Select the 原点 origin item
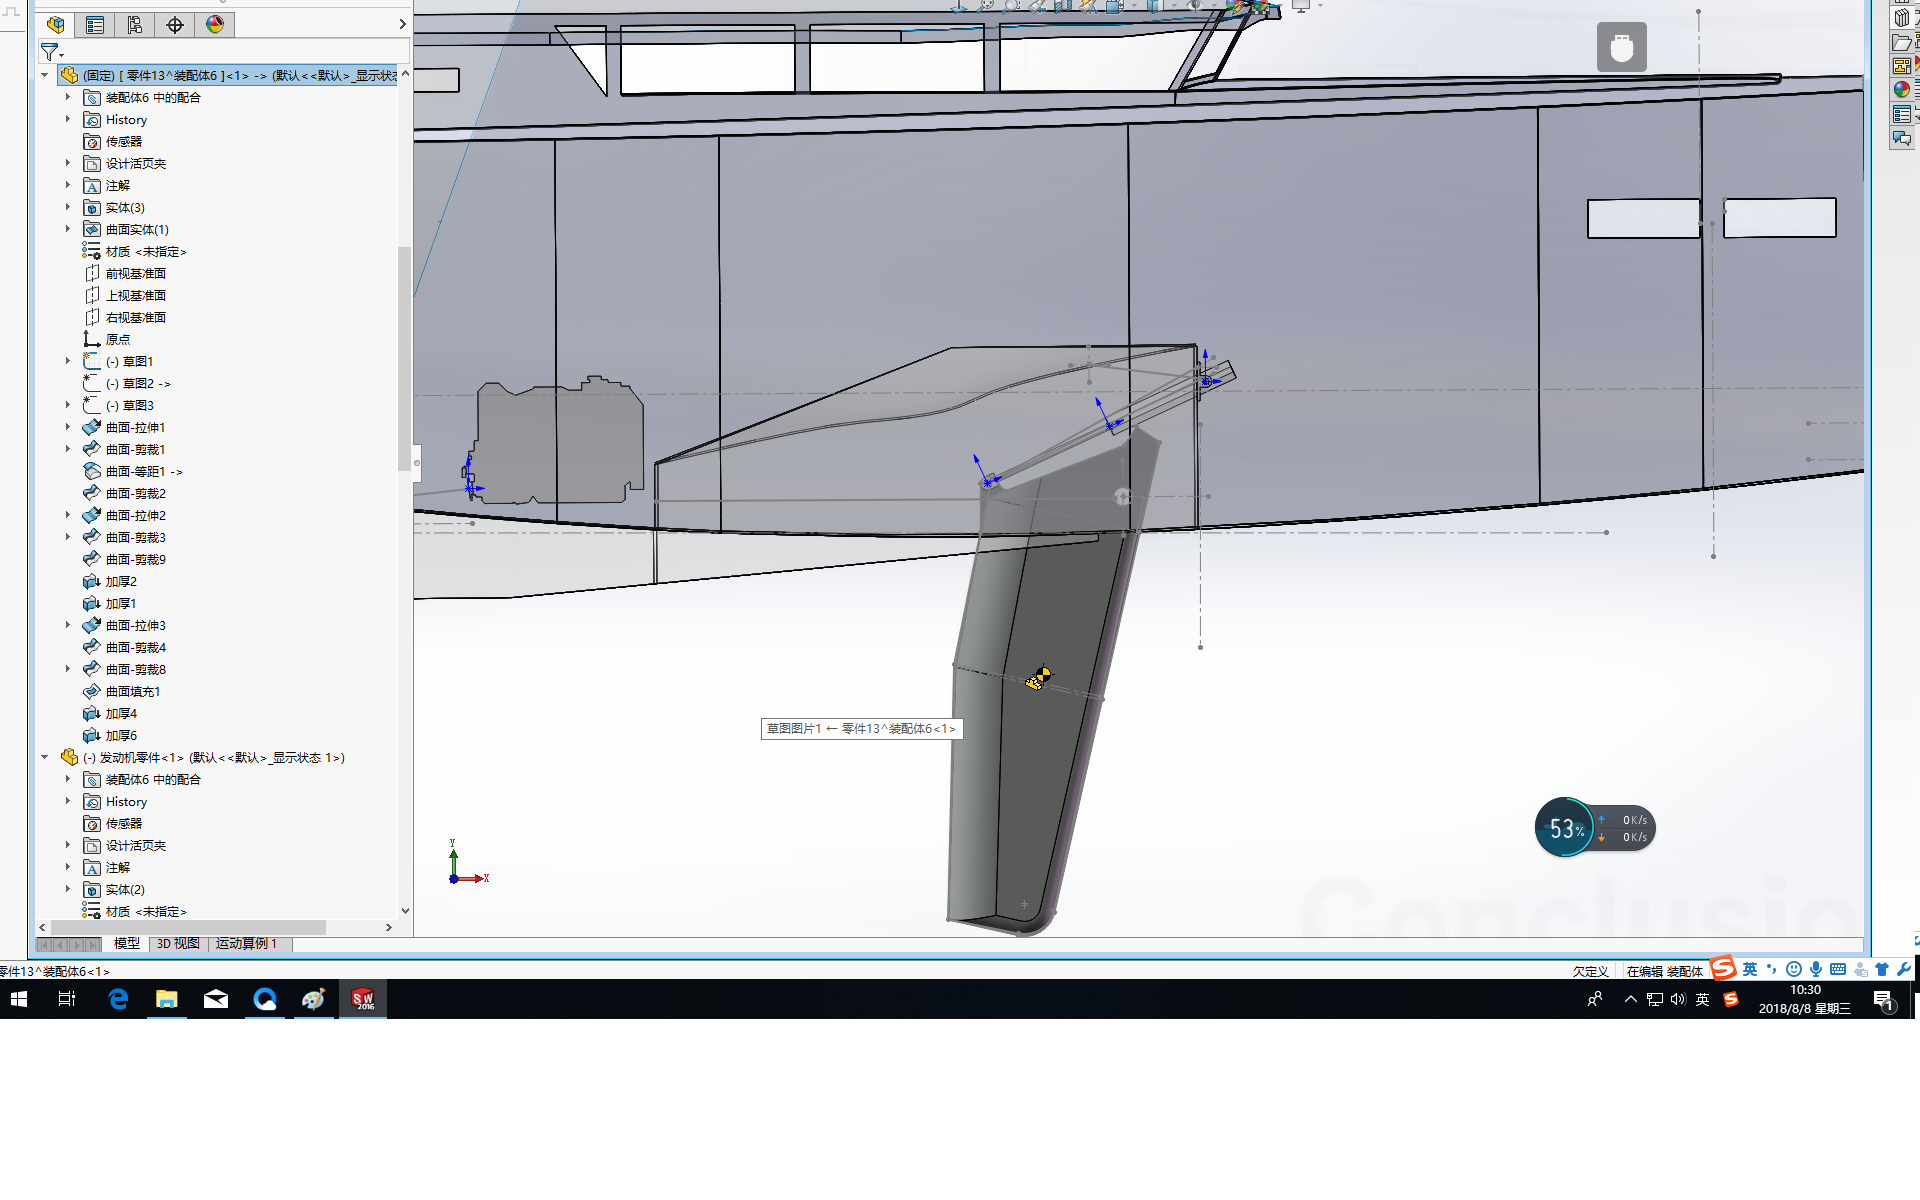Screen dimensions: 1920x1200 107,340
